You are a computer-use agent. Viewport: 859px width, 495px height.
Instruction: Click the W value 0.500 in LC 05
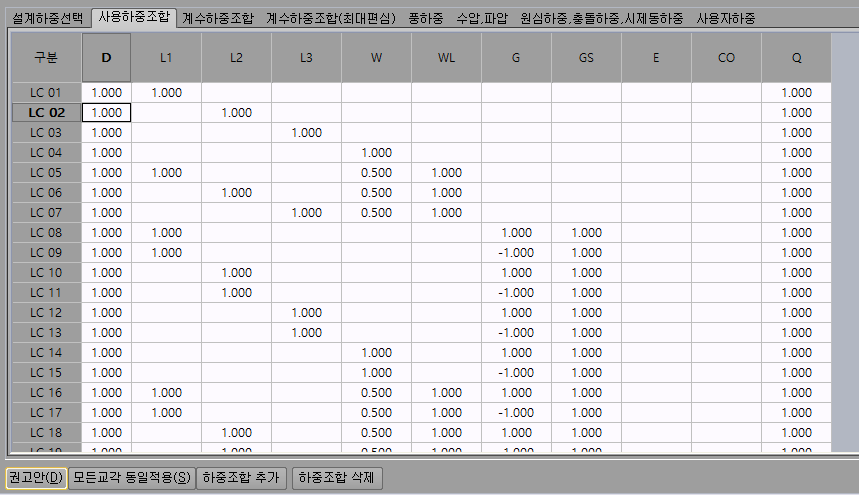[376, 172]
